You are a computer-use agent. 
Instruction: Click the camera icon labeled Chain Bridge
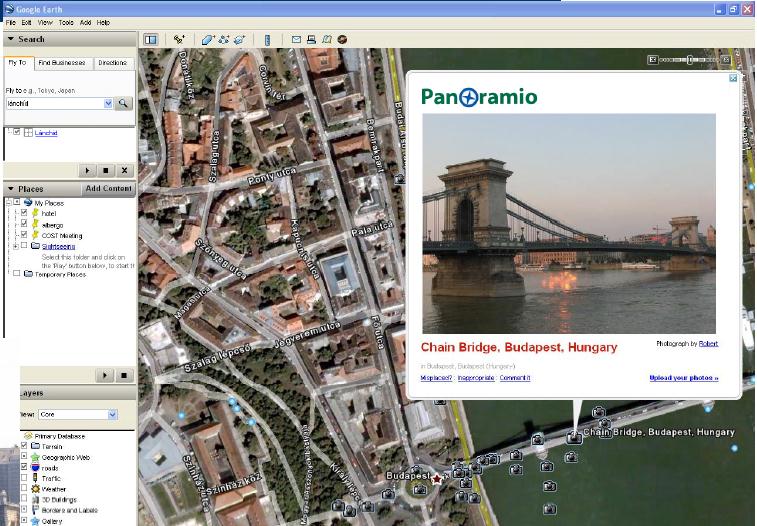click(x=574, y=437)
